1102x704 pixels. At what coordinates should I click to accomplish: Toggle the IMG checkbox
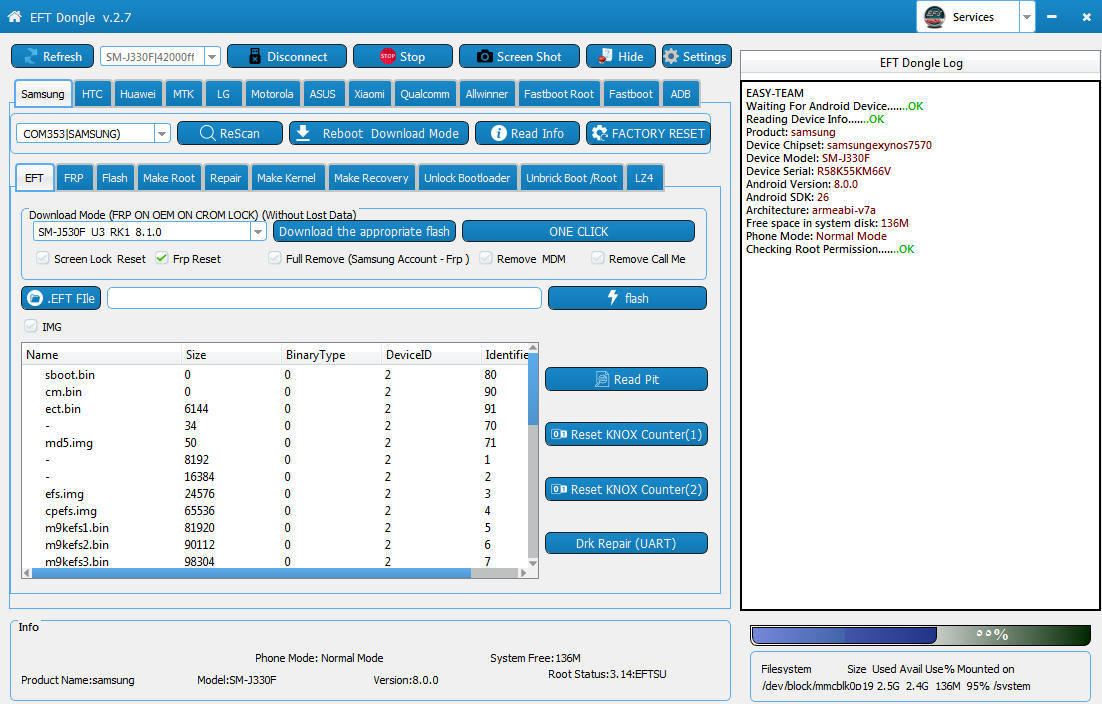pos(31,326)
